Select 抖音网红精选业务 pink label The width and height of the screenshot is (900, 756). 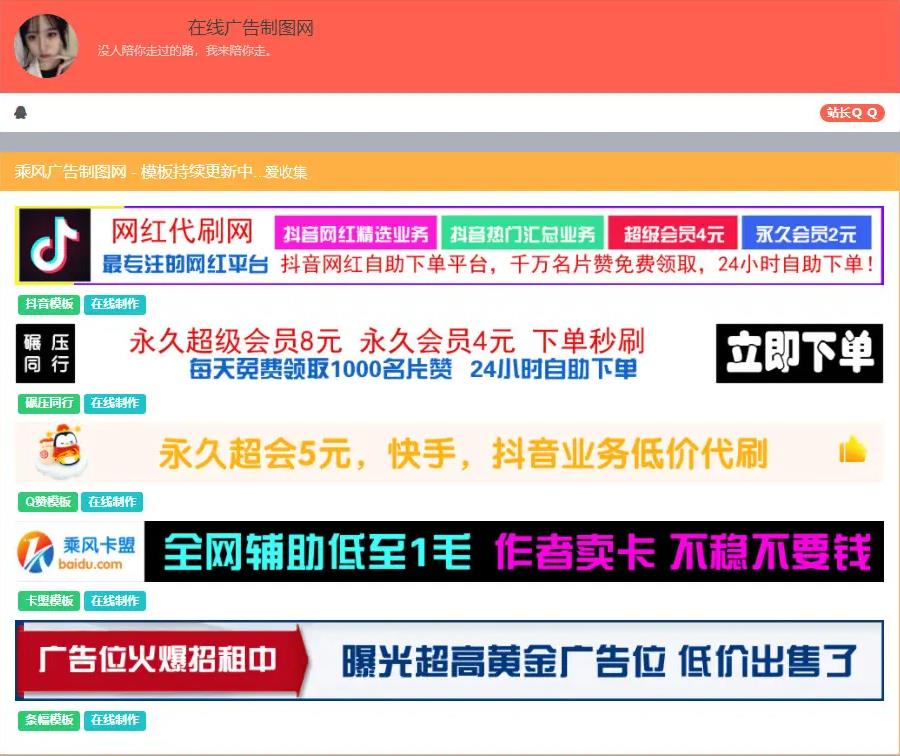pos(356,234)
